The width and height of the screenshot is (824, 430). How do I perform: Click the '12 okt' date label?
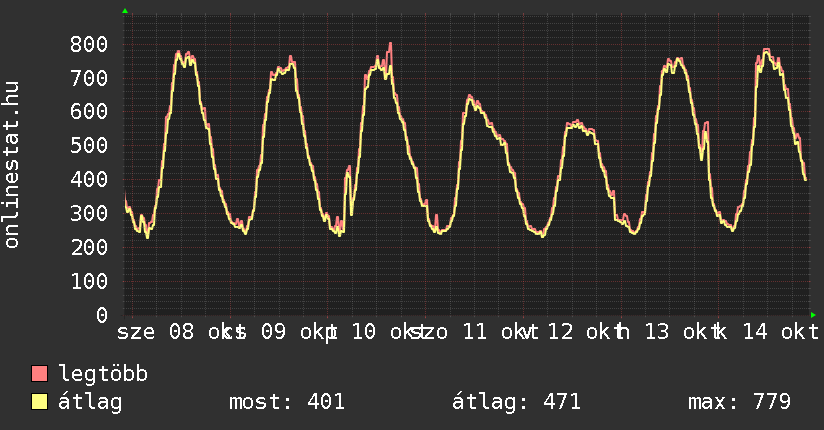pos(583,331)
